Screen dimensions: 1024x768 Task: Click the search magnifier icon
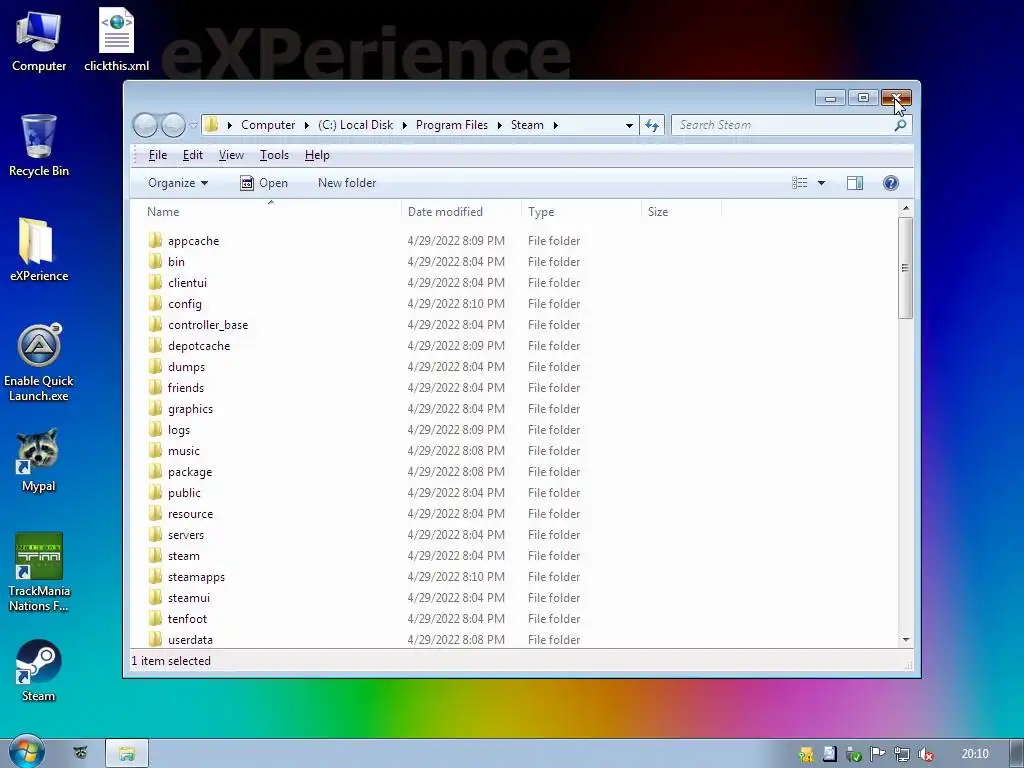(x=901, y=125)
